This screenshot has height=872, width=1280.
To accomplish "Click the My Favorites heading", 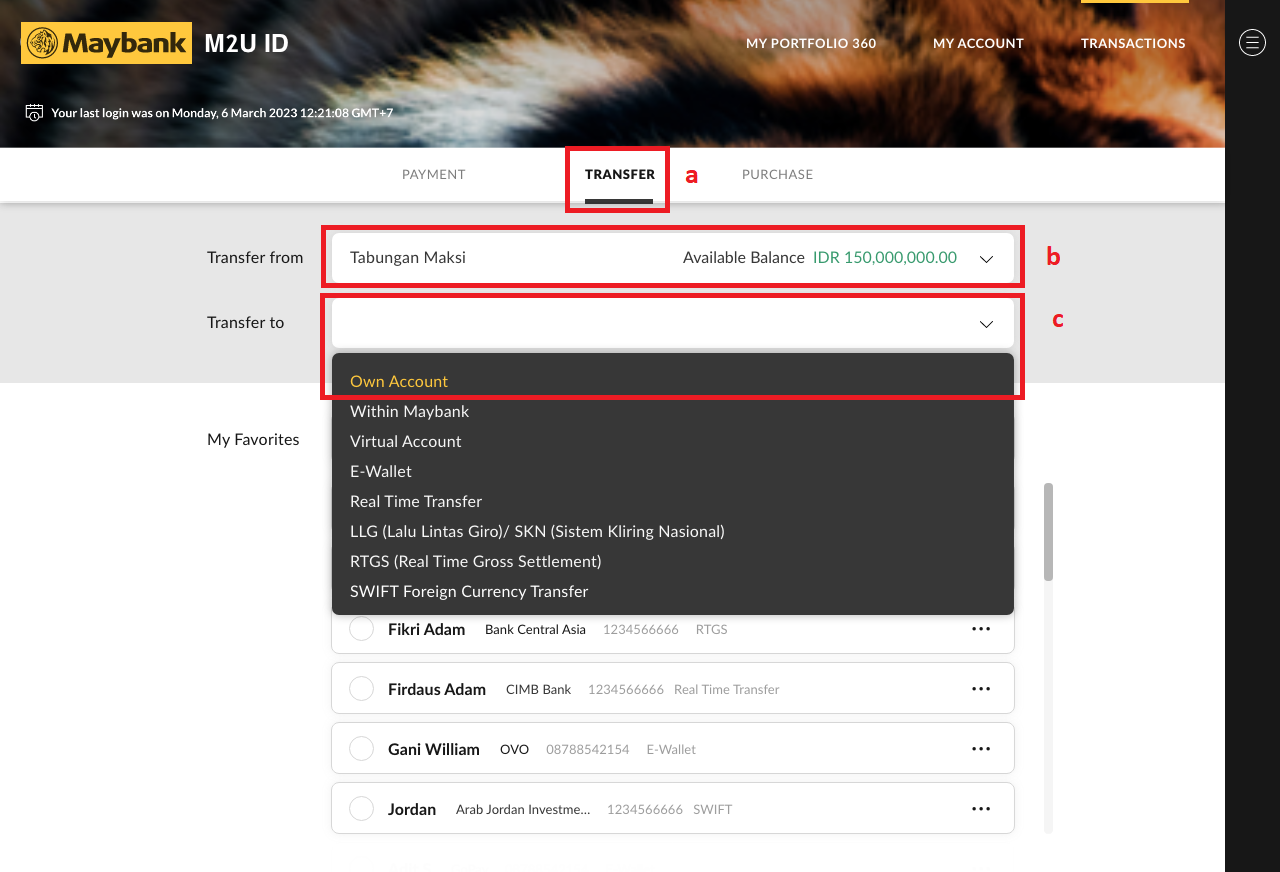I will tap(253, 439).
